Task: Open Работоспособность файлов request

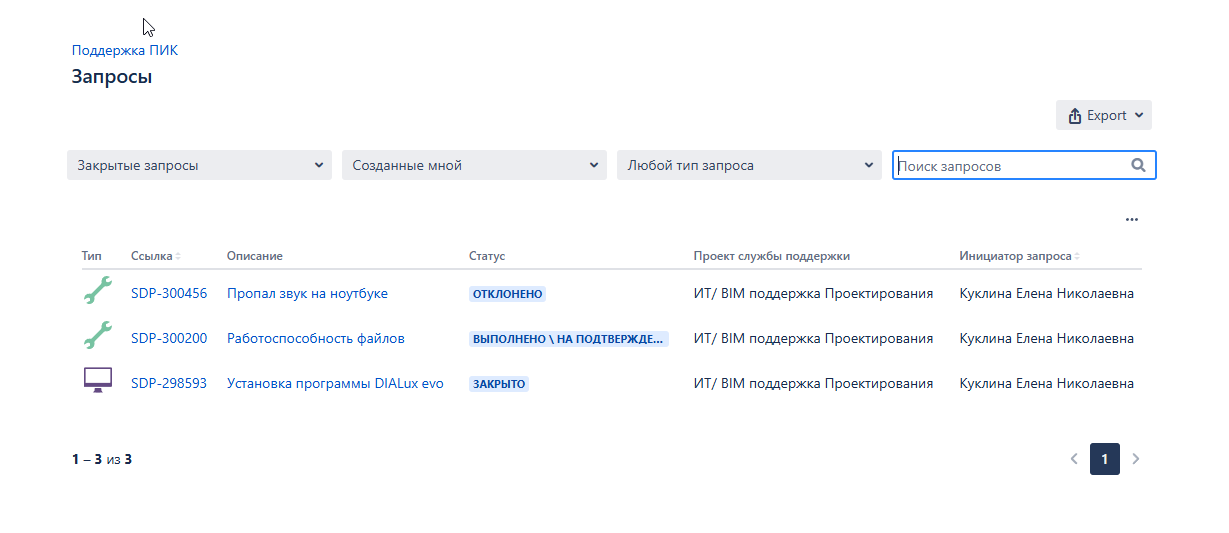Action: click(316, 338)
